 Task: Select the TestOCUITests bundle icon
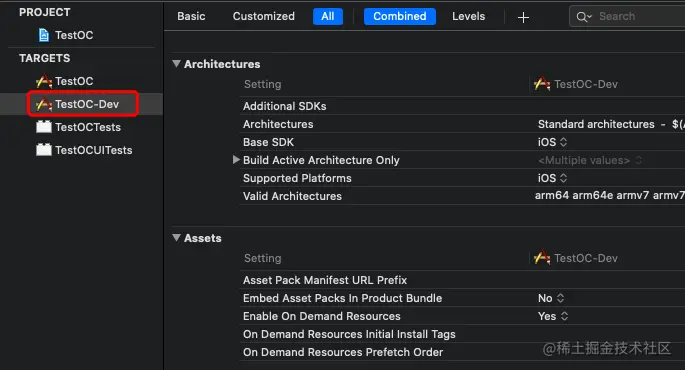pyautogui.click(x=44, y=150)
